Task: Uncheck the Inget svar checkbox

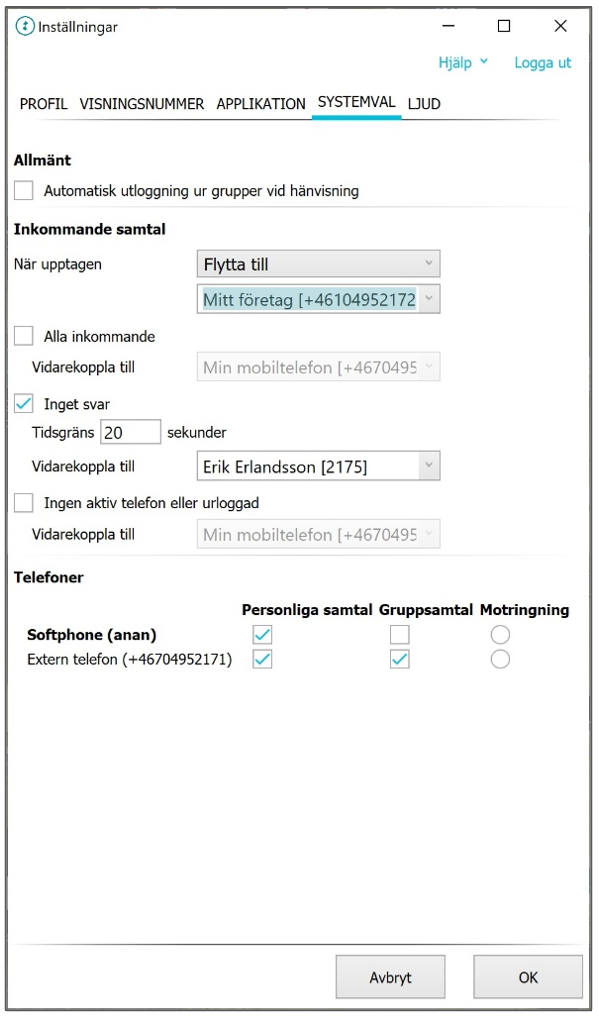Action: point(24,403)
